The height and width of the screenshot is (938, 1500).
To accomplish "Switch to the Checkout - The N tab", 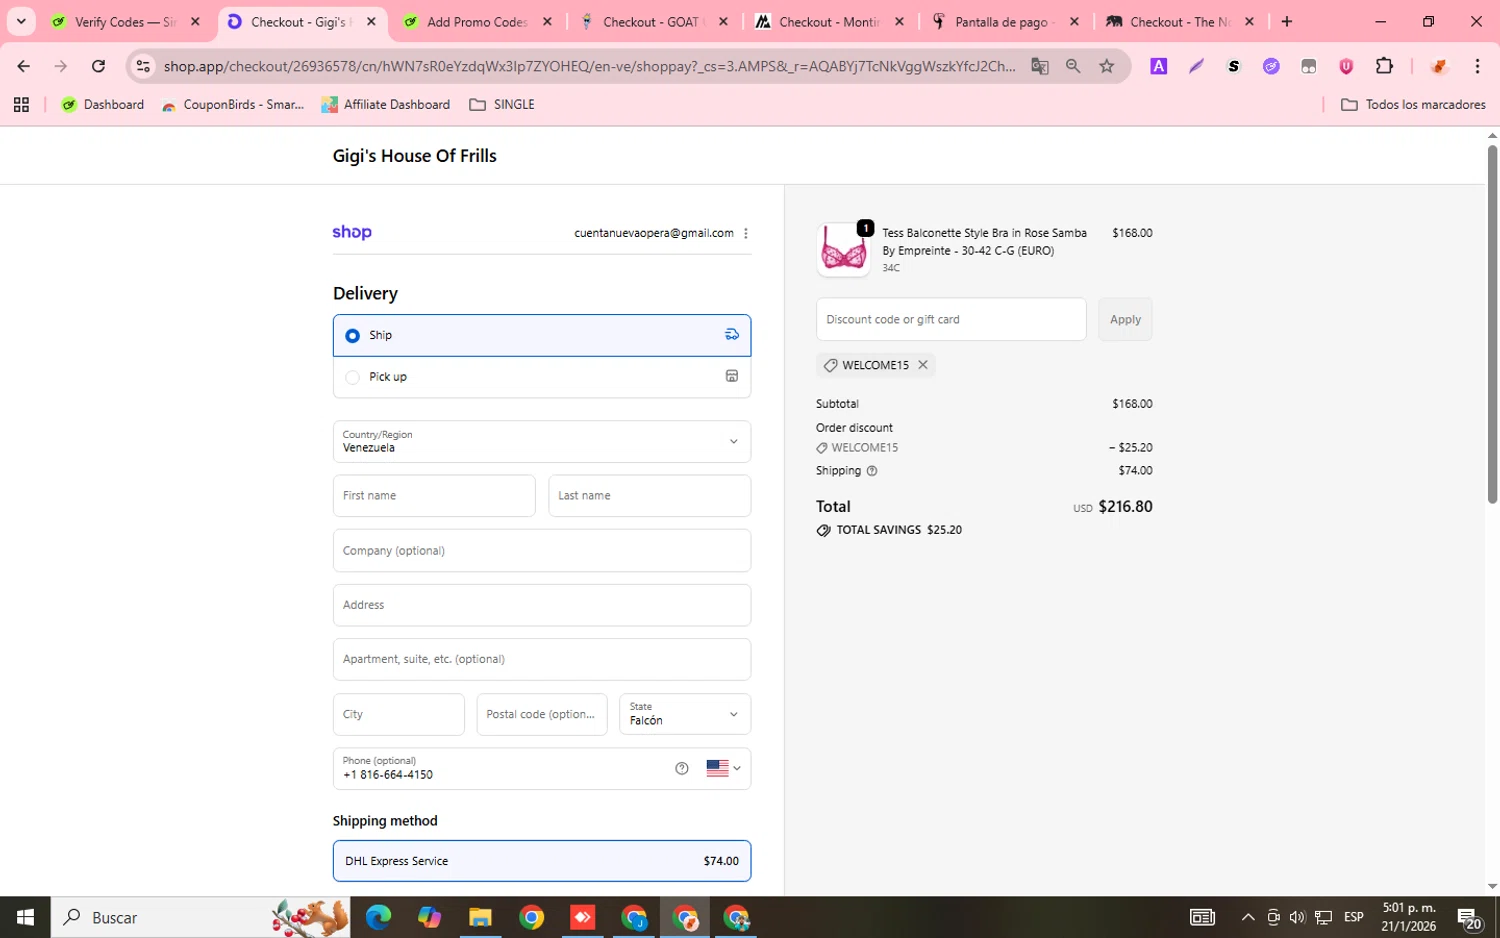I will pyautogui.click(x=1180, y=22).
